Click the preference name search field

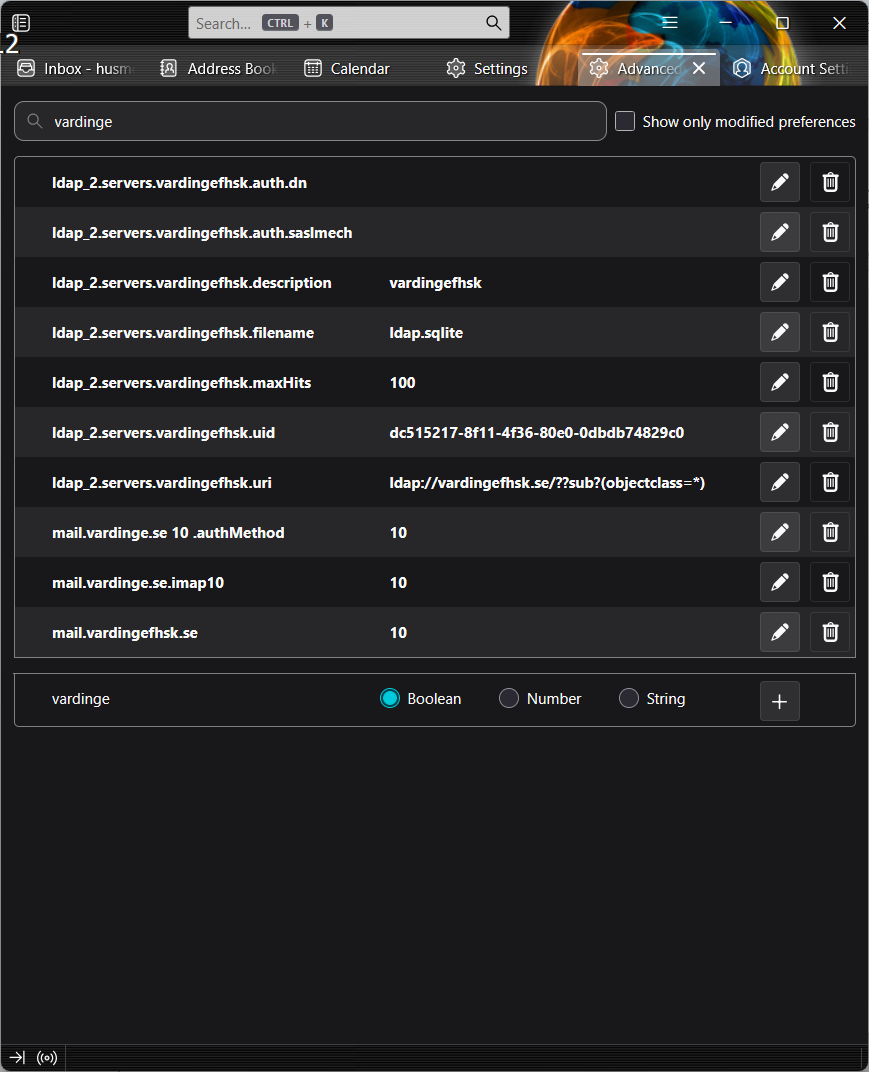[320, 121]
